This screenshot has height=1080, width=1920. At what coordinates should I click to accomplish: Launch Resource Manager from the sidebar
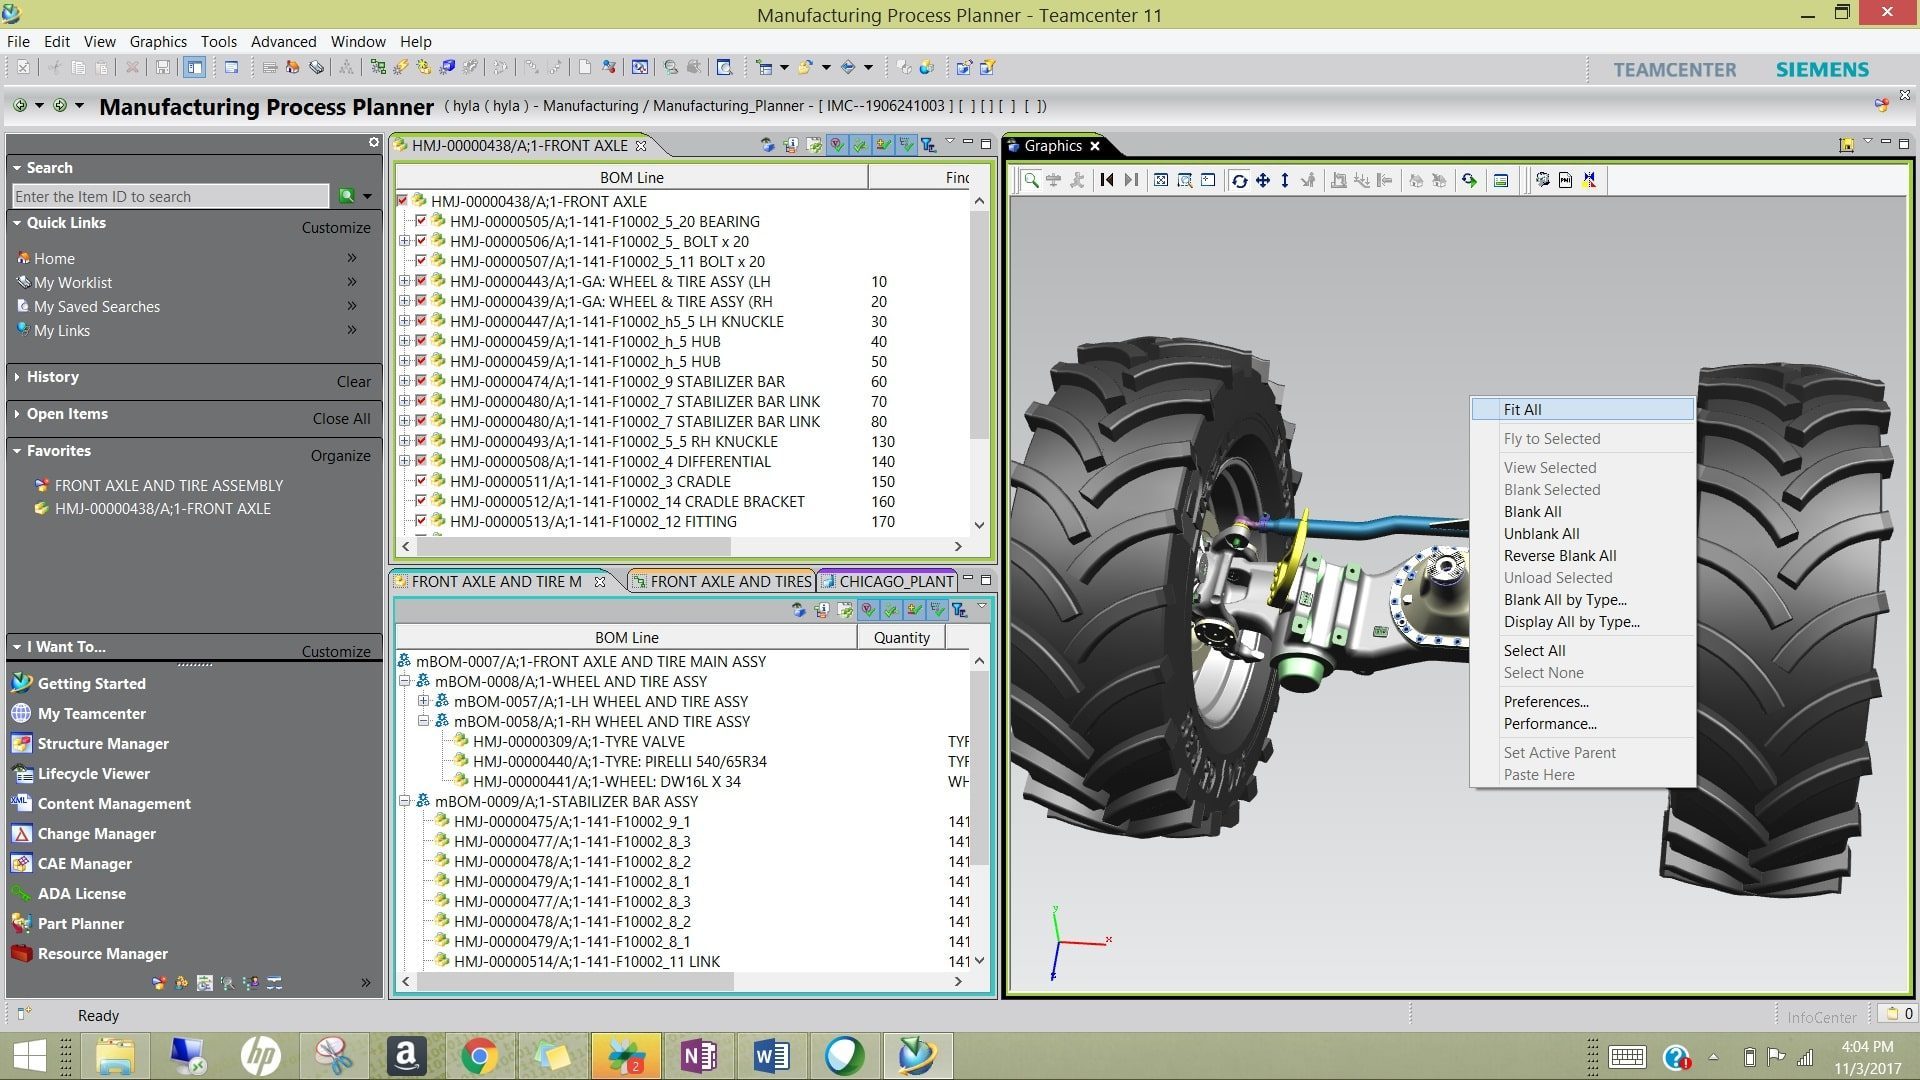pyautogui.click(x=102, y=953)
